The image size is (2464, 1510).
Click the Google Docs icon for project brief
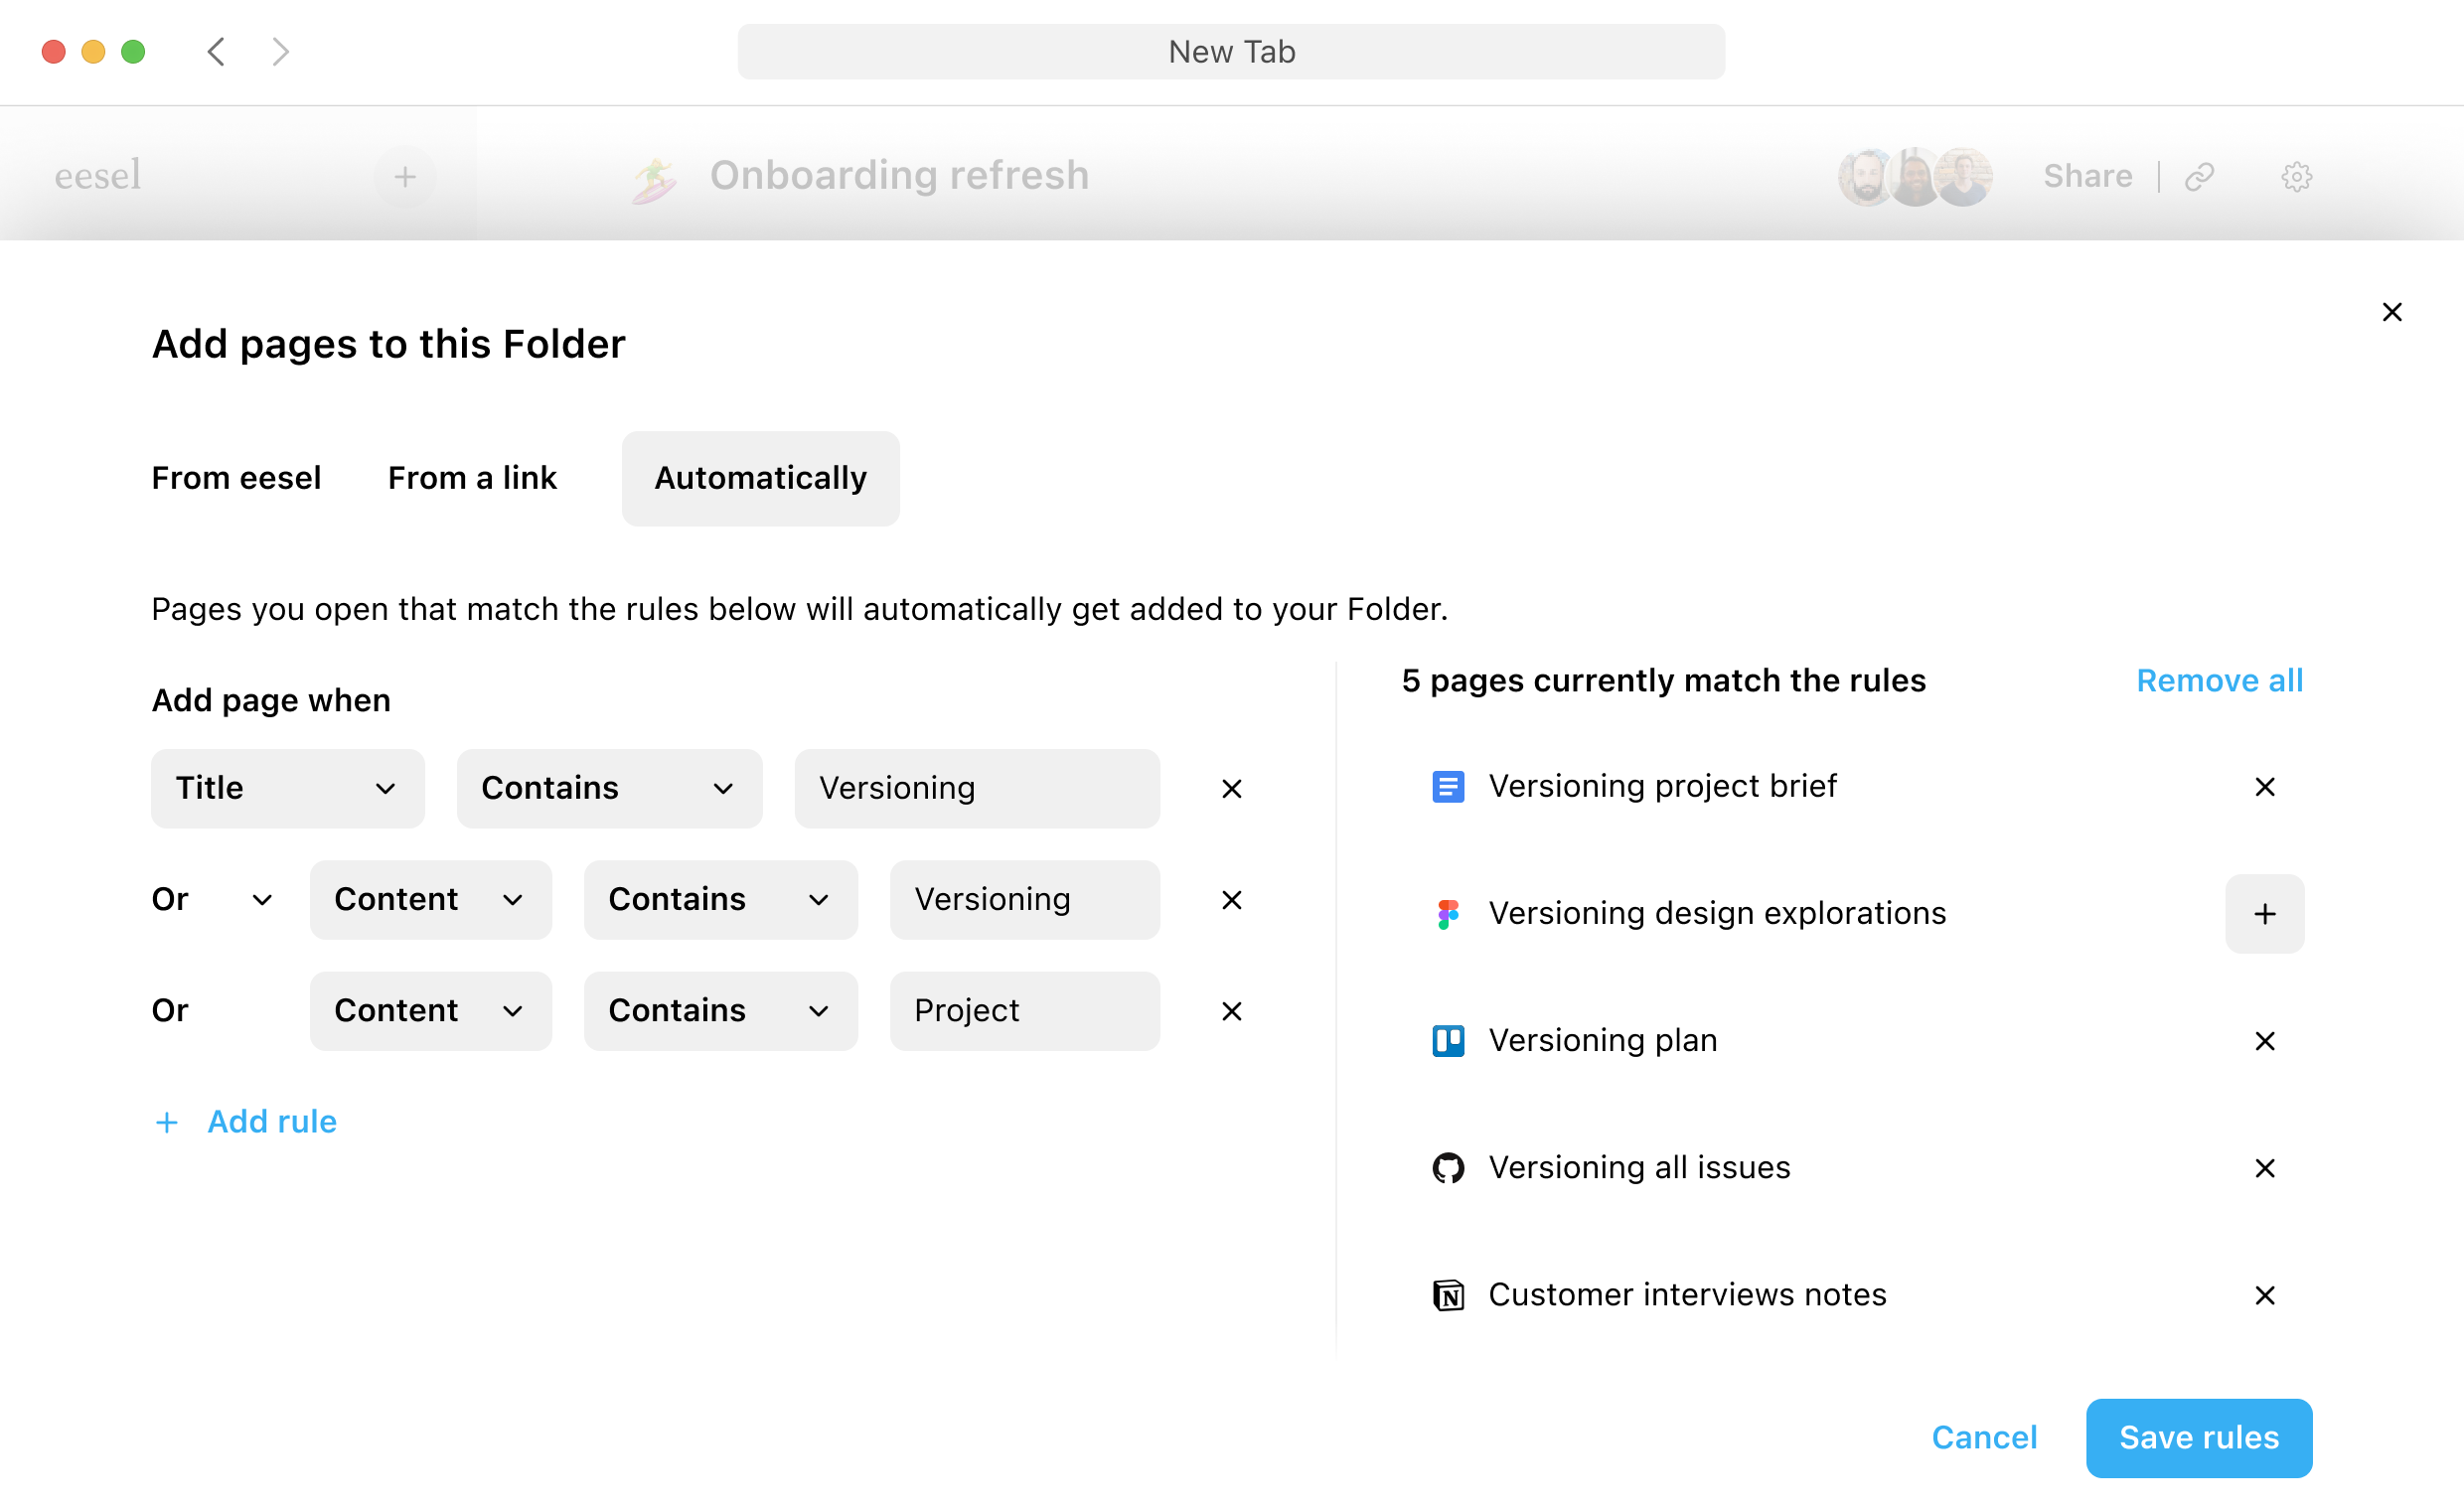pos(1448,786)
